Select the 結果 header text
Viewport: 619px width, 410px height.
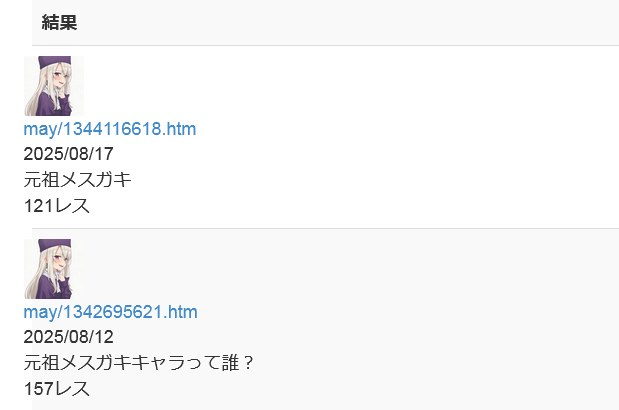click(59, 22)
